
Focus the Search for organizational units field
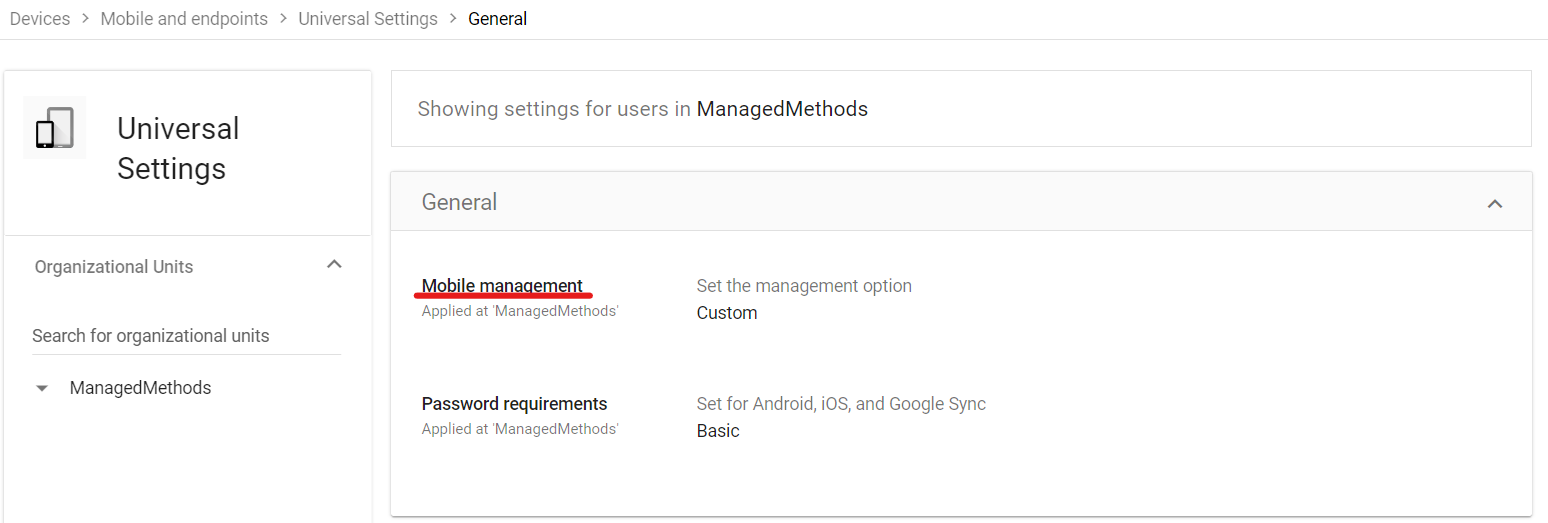[187, 336]
